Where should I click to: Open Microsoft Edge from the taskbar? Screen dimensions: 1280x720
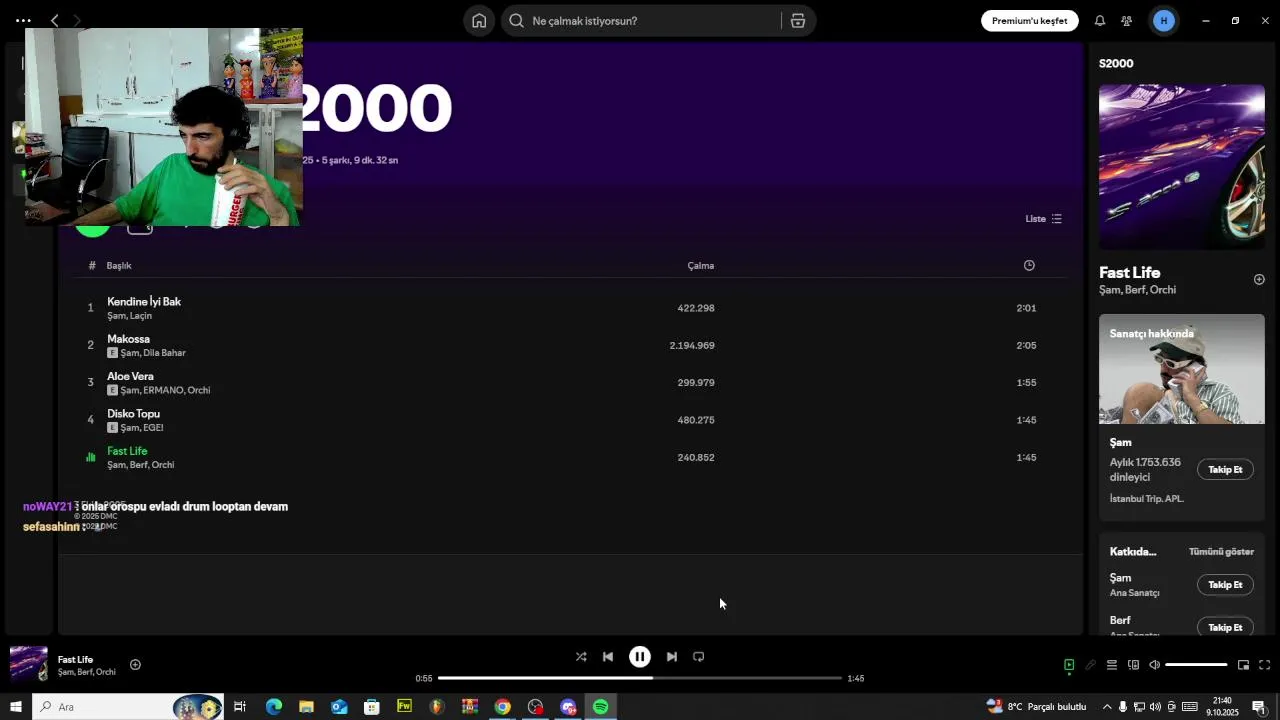tap(274, 707)
